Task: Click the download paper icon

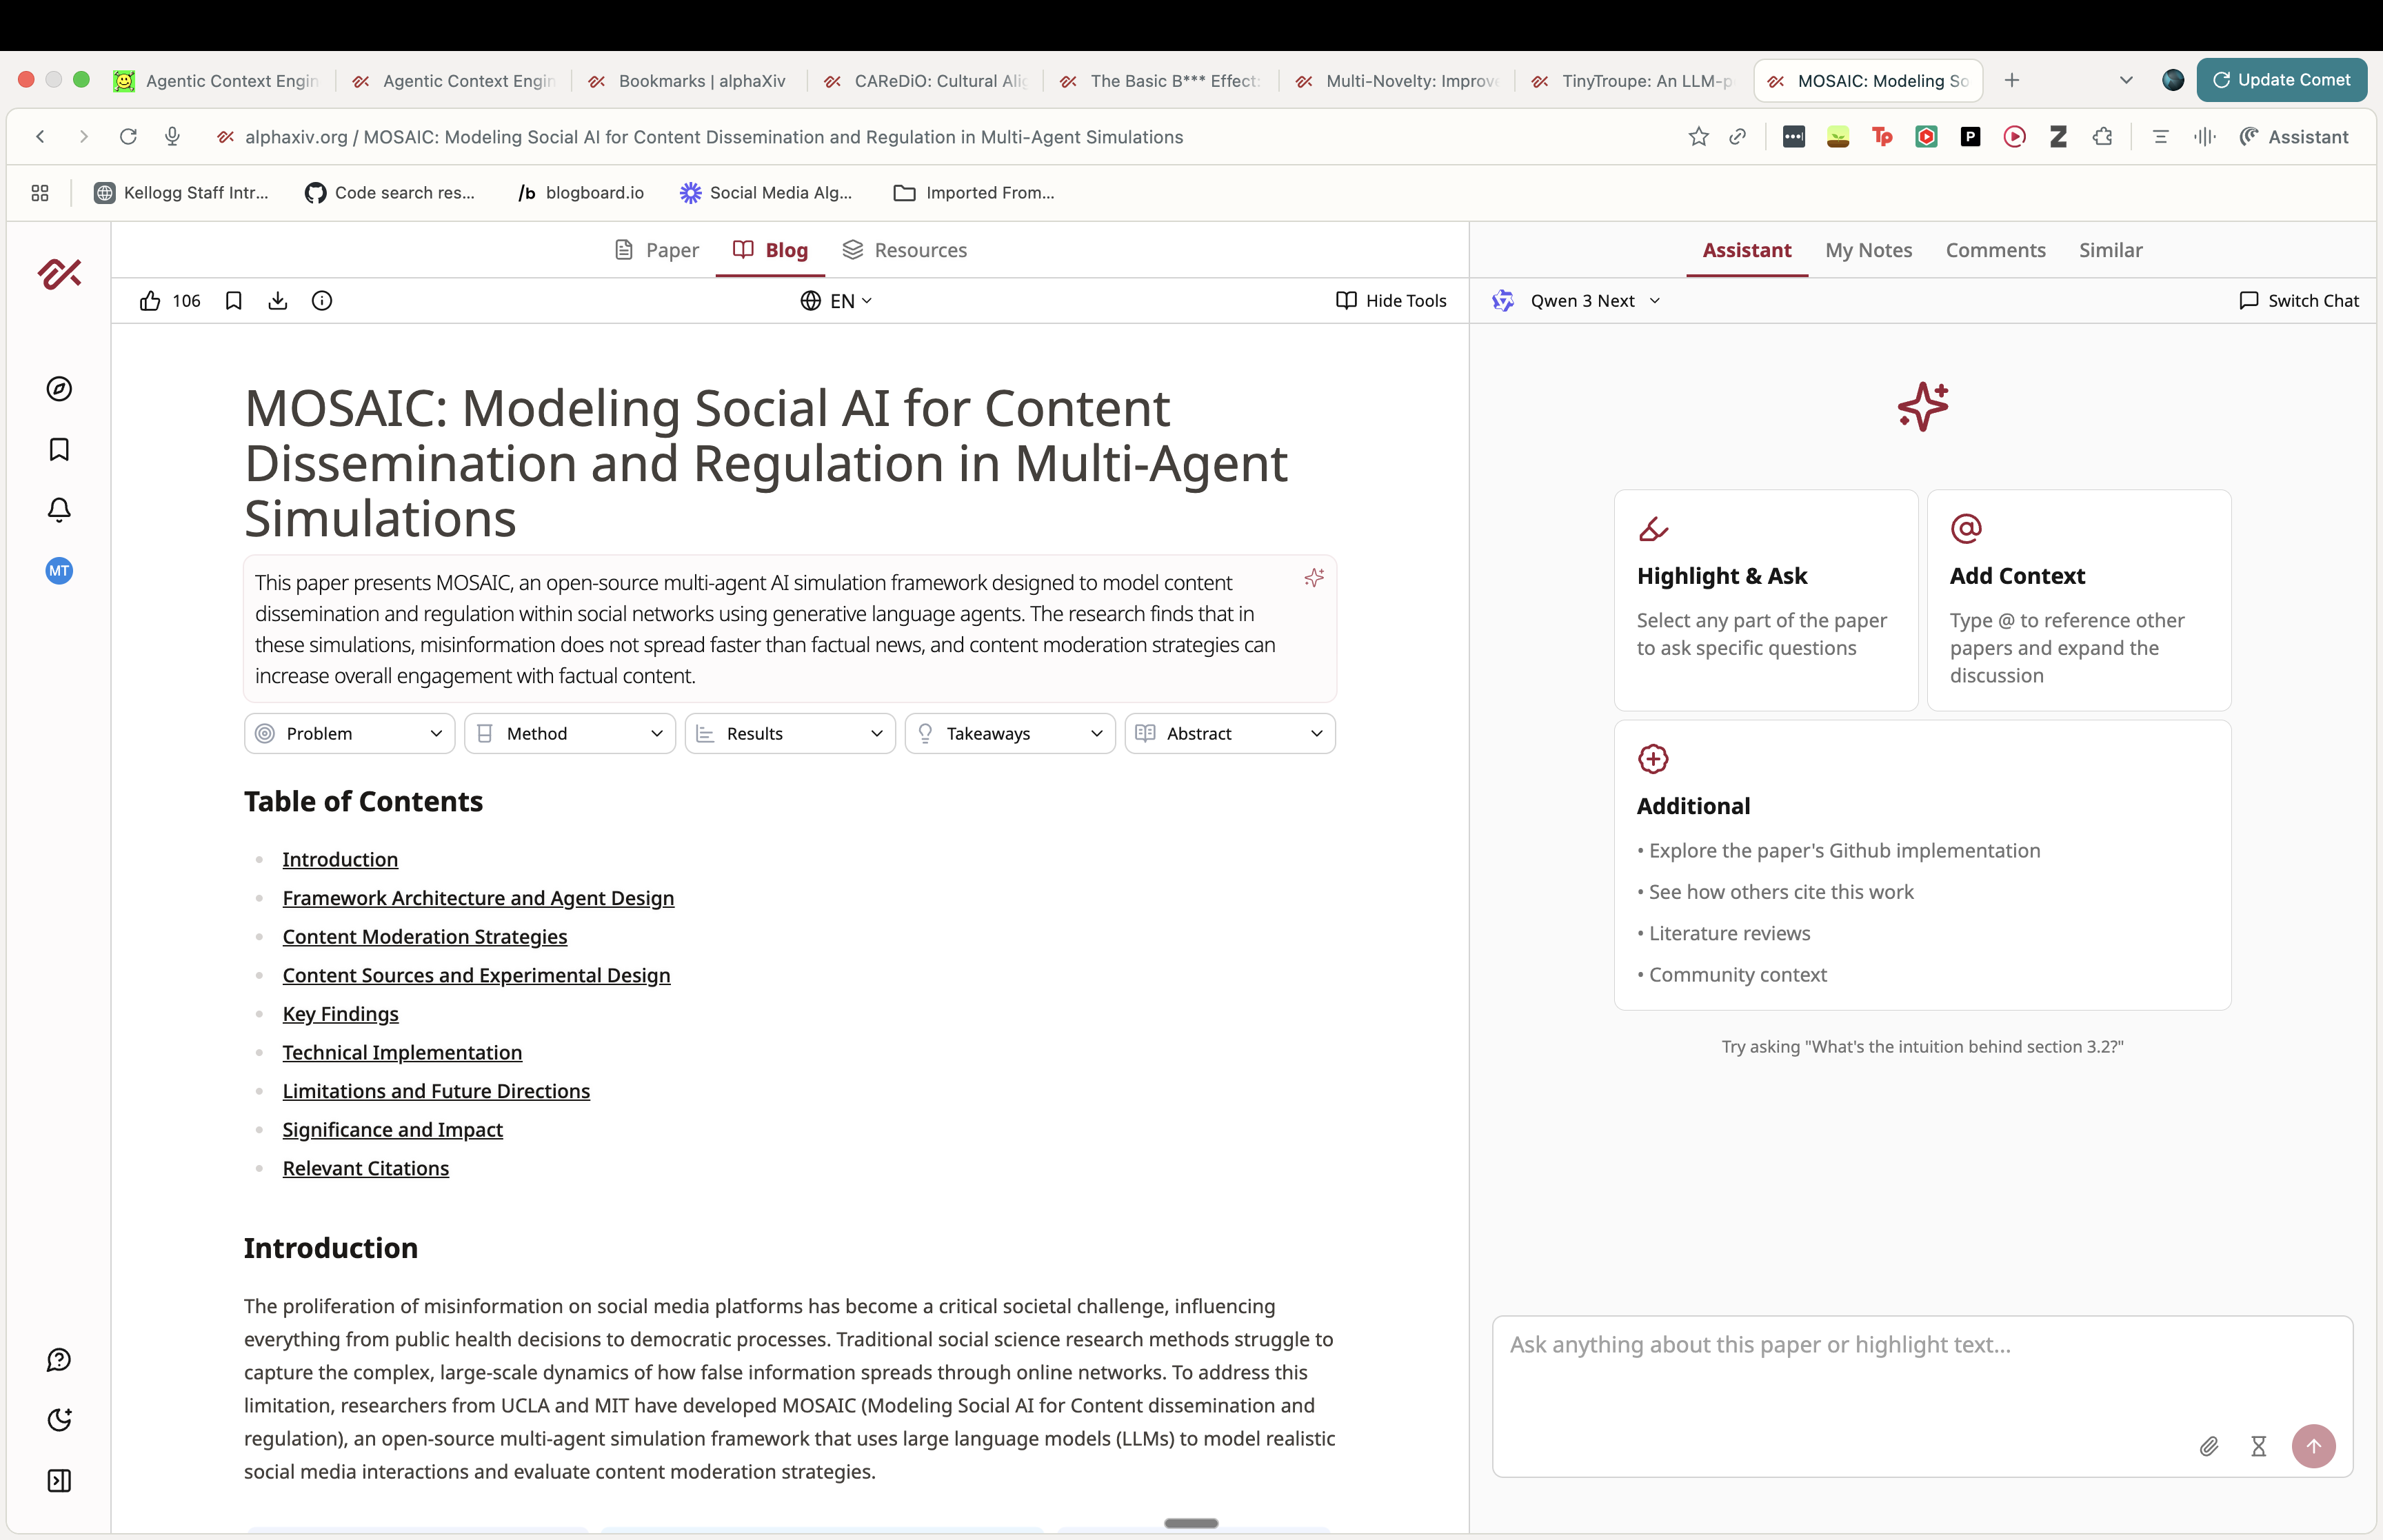Action: pos(278,301)
